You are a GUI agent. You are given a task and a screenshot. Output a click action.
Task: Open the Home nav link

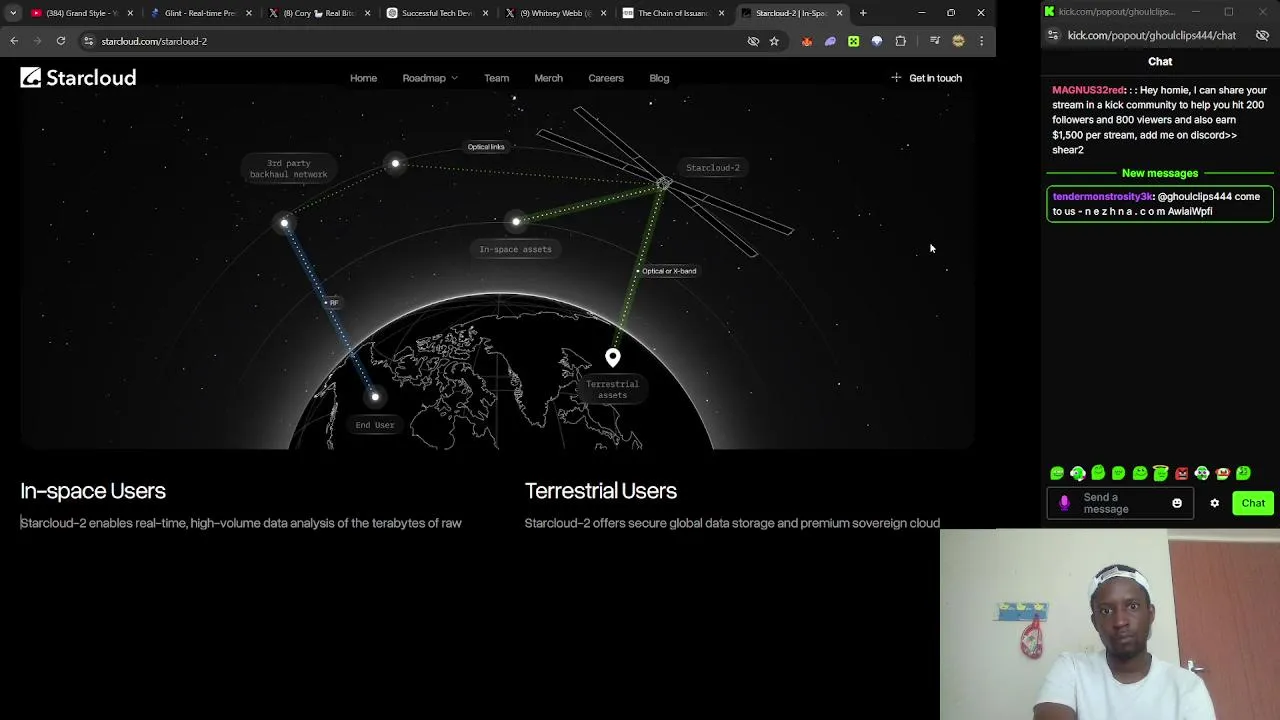pyautogui.click(x=363, y=78)
